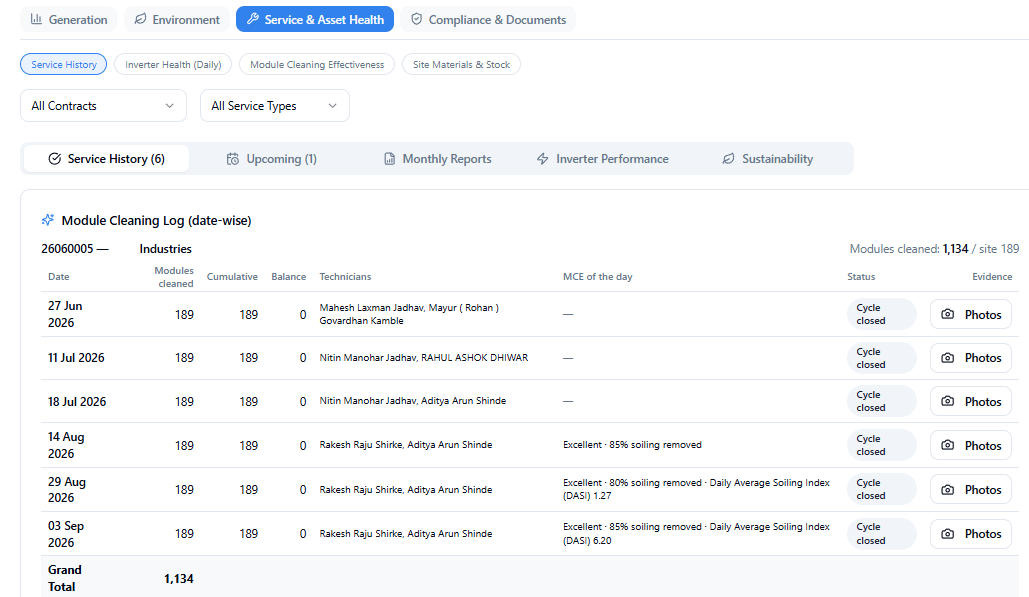Click the camera icon for 29 Aug 2026

pyautogui.click(x=948, y=489)
